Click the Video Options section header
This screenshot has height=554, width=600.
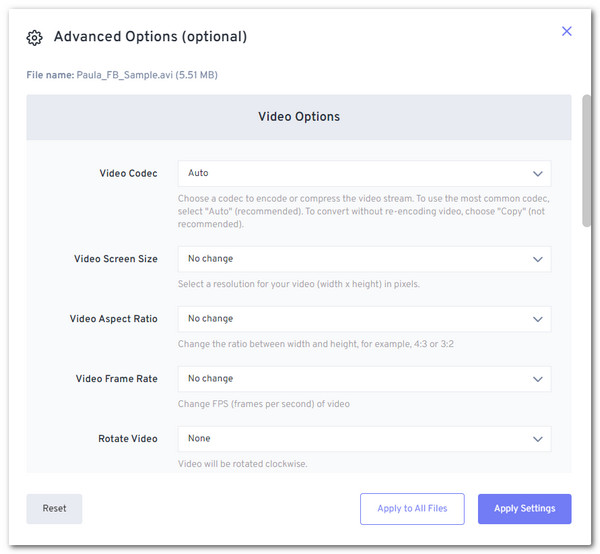click(x=299, y=117)
